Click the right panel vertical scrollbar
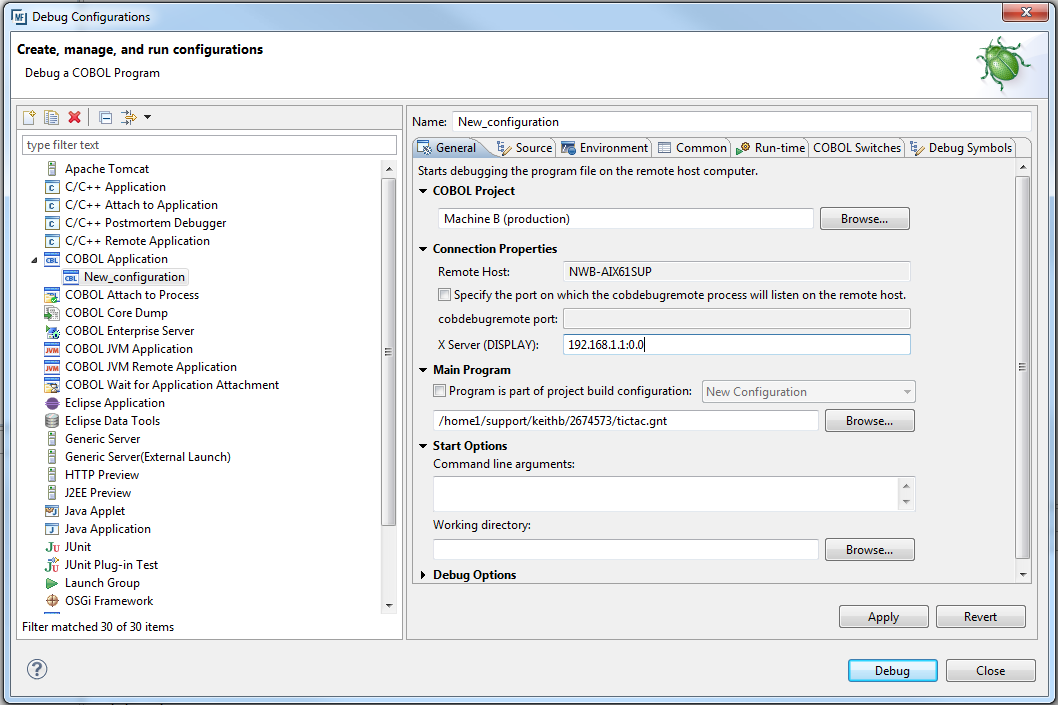 1022,368
